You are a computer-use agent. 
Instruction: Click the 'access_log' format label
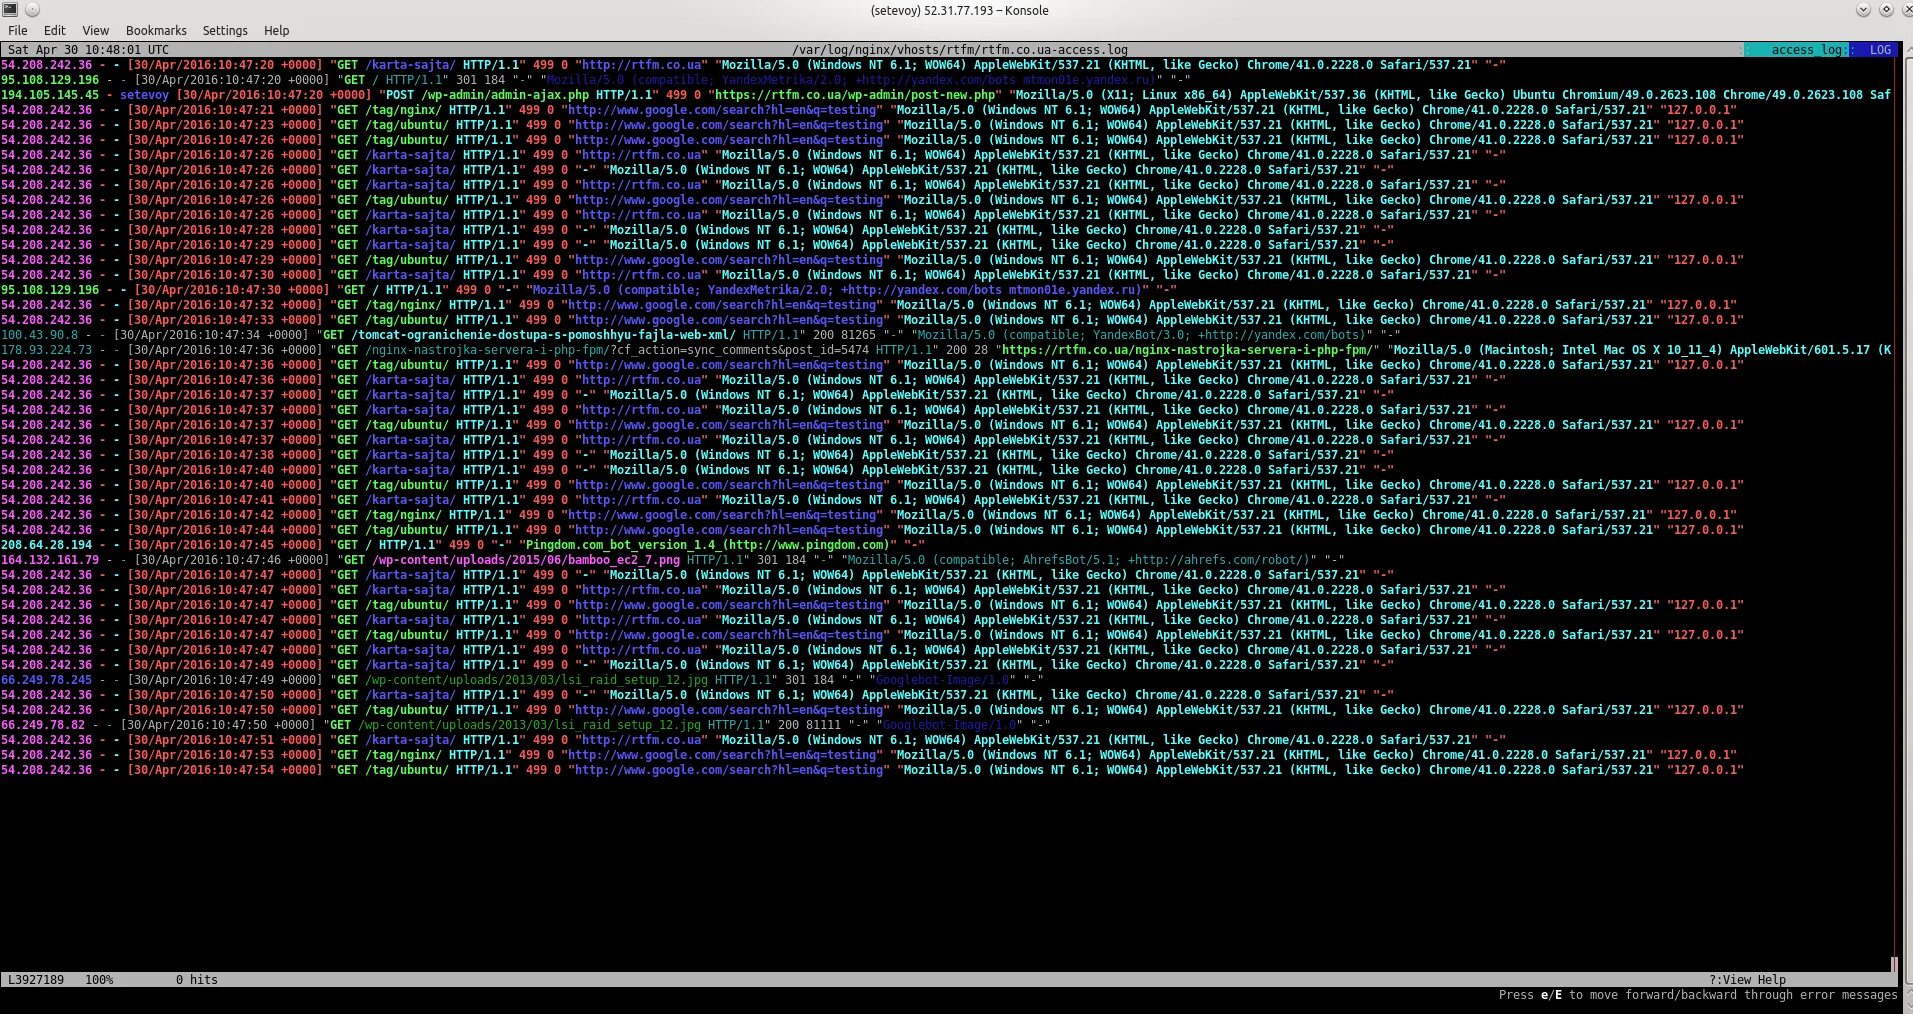[x=1809, y=50]
